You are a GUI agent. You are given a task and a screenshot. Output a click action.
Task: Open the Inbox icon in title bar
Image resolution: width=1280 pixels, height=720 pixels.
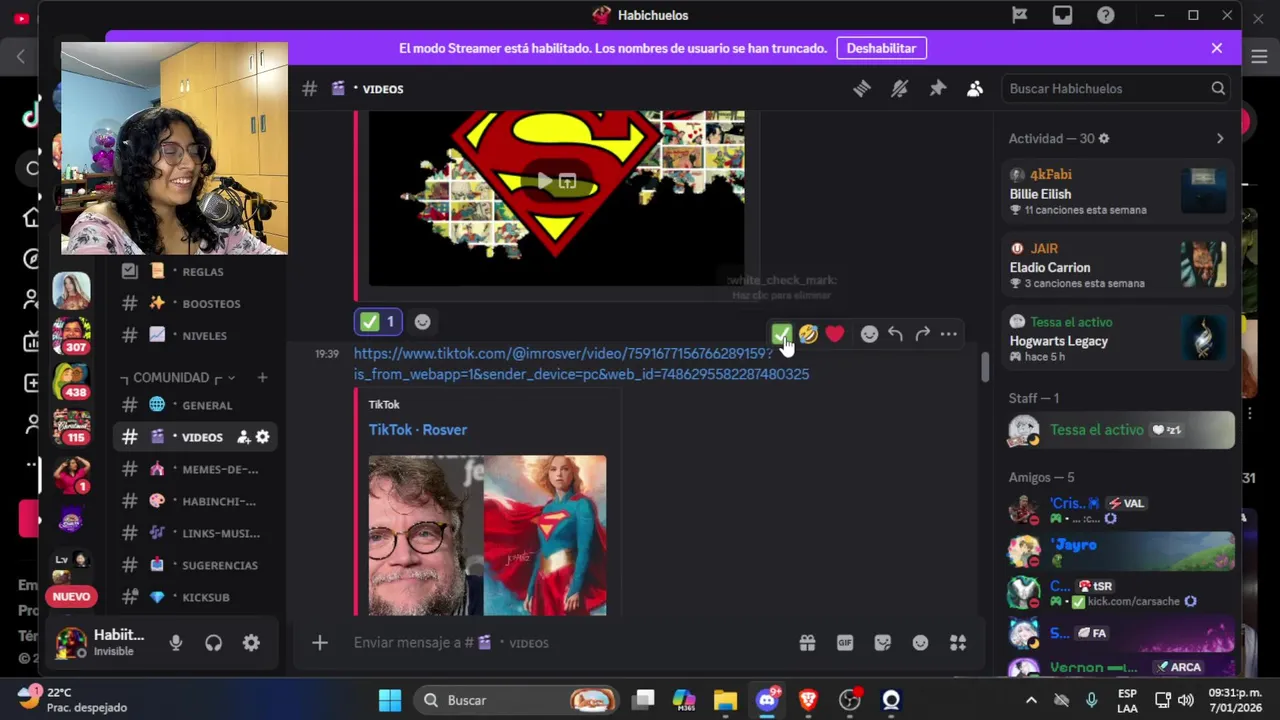pos(1062,15)
